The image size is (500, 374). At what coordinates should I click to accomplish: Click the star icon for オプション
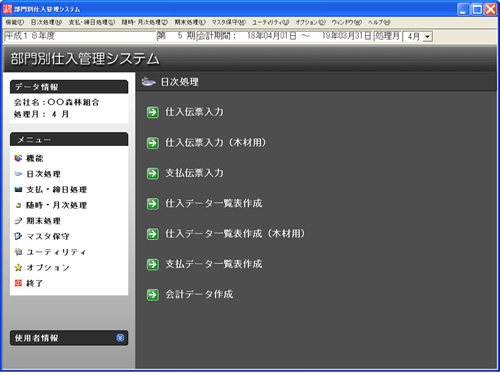(18, 267)
